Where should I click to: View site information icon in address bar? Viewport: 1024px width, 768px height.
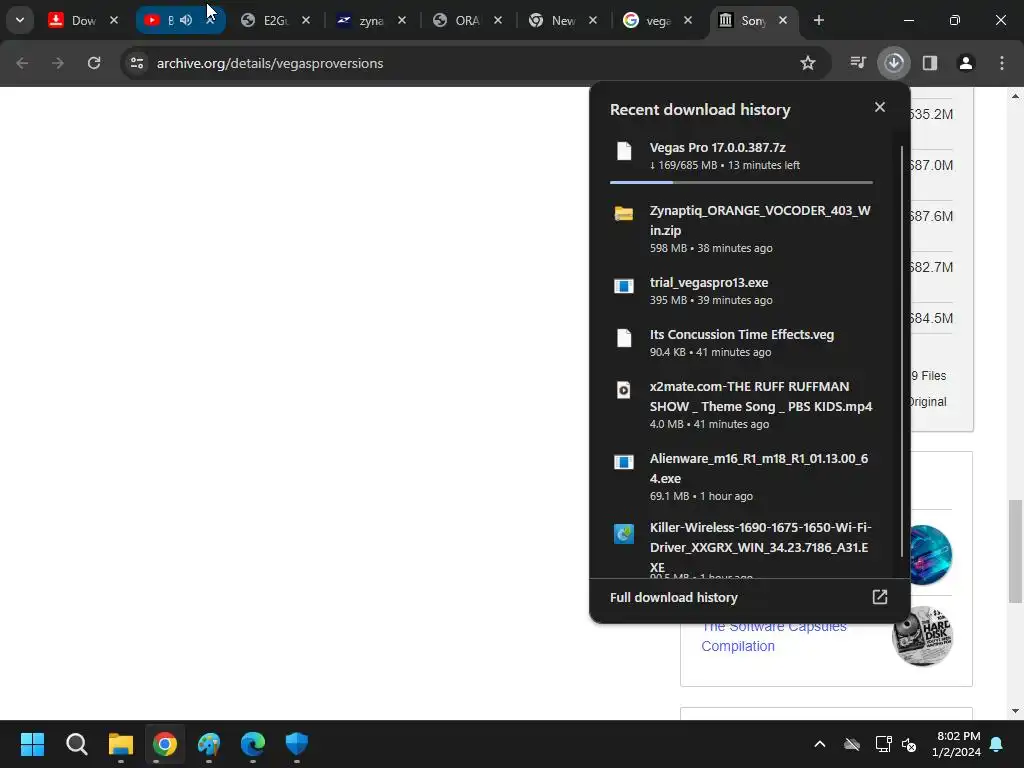click(137, 63)
